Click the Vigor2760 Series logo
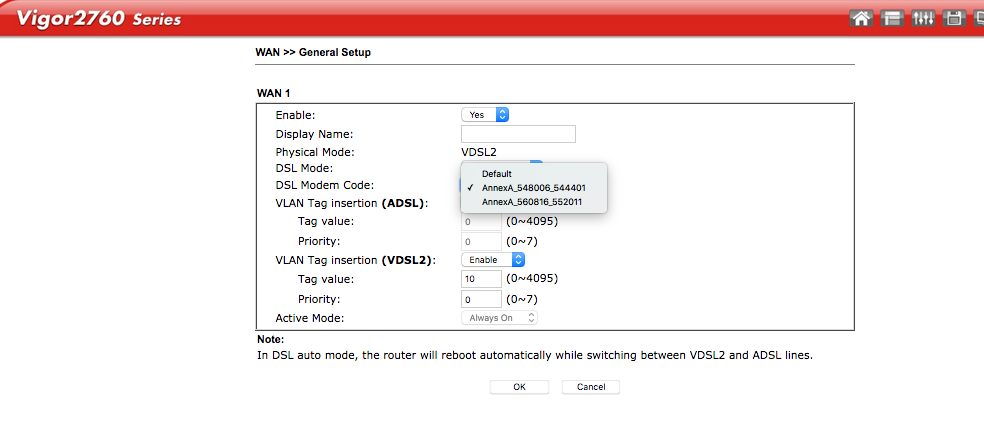The width and height of the screenshot is (984, 436). pyautogui.click(x=99, y=18)
